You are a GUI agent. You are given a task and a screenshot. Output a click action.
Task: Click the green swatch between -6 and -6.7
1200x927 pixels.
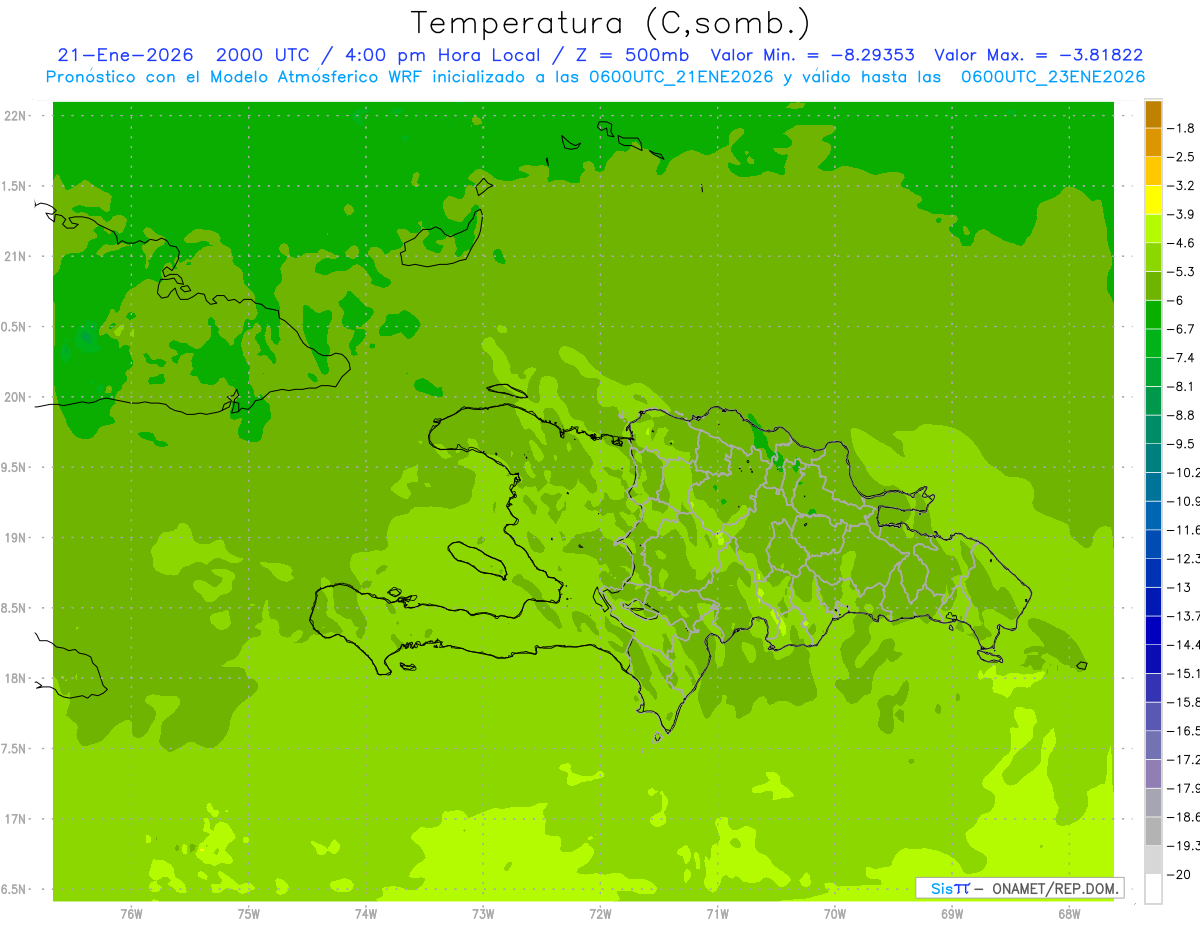[1153, 315]
